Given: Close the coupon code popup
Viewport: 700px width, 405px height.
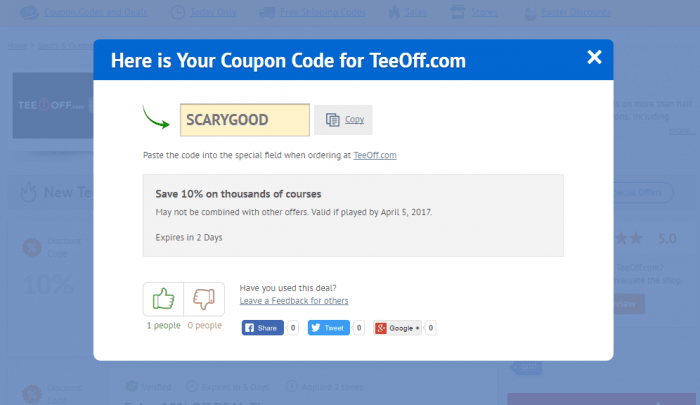Looking at the screenshot, I should point(594,57).
